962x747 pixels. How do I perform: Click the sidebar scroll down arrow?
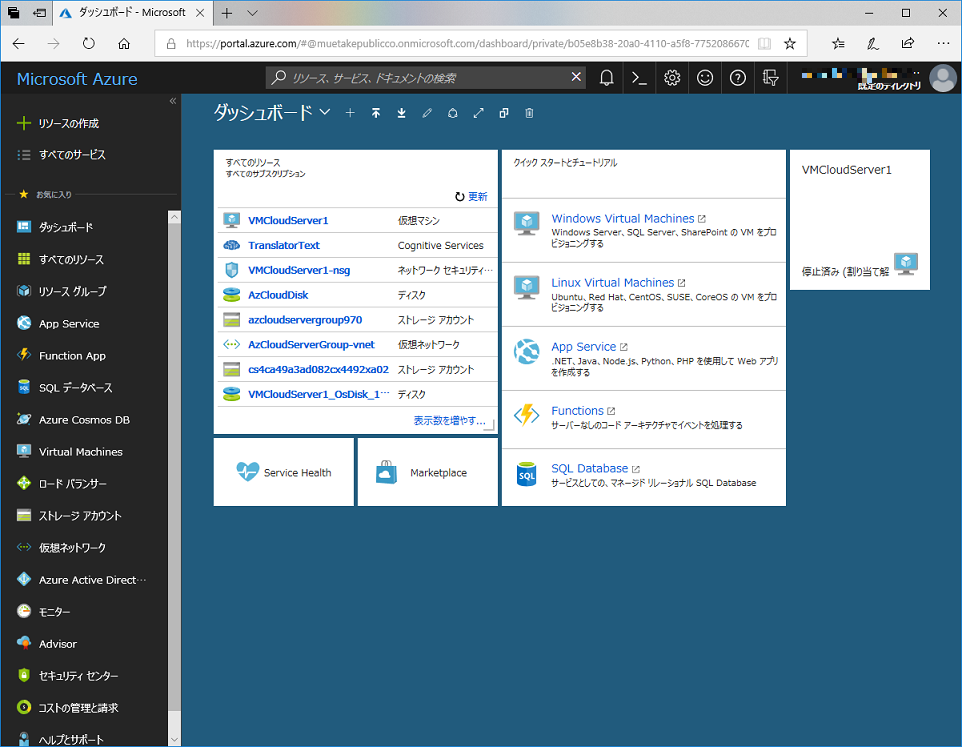(174, 739)
